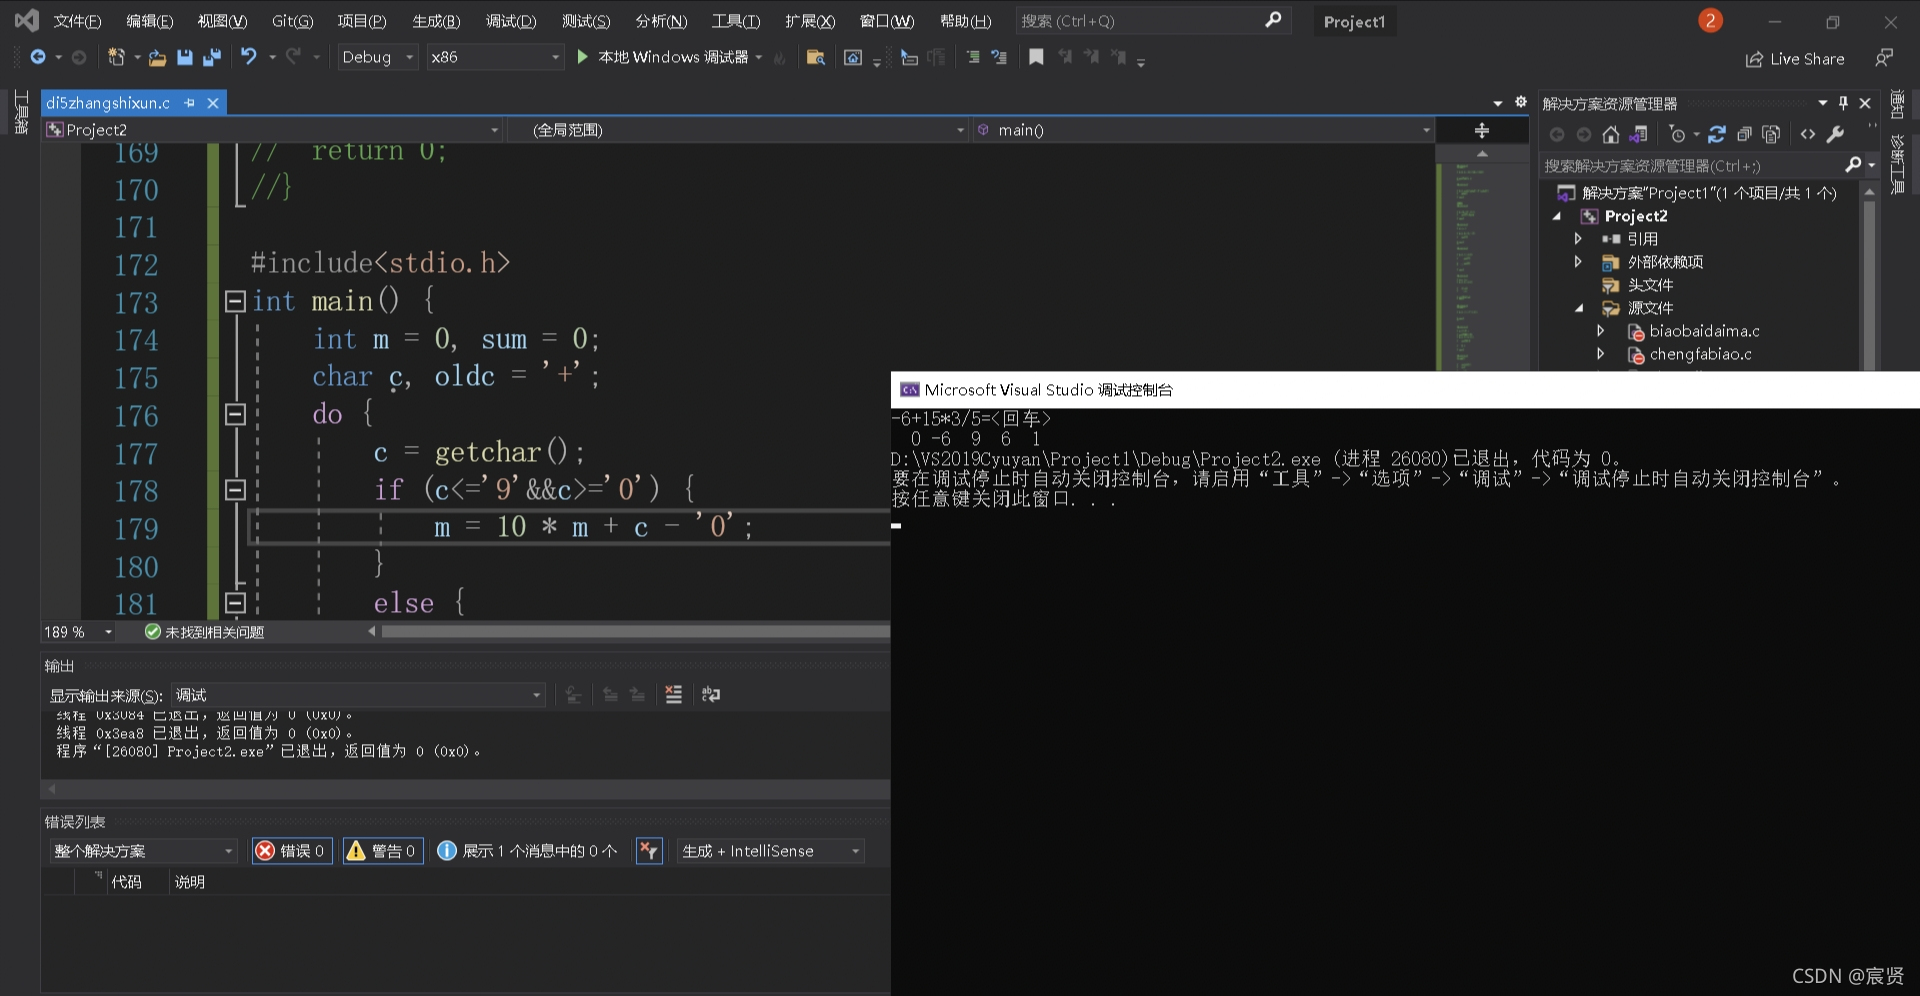
Task: Open the Project2 scope dropdown
Action: click(272, 130)
